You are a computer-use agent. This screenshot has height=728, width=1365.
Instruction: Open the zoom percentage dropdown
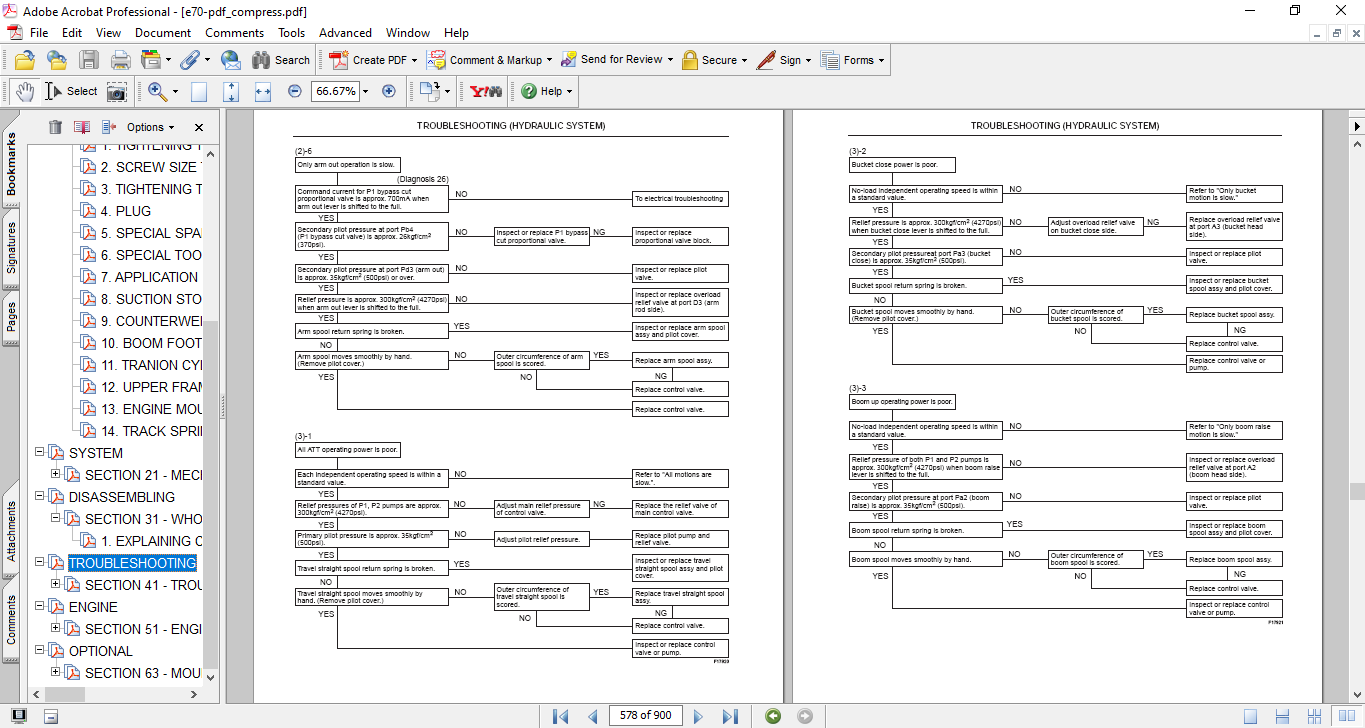[x=365, y=91]
